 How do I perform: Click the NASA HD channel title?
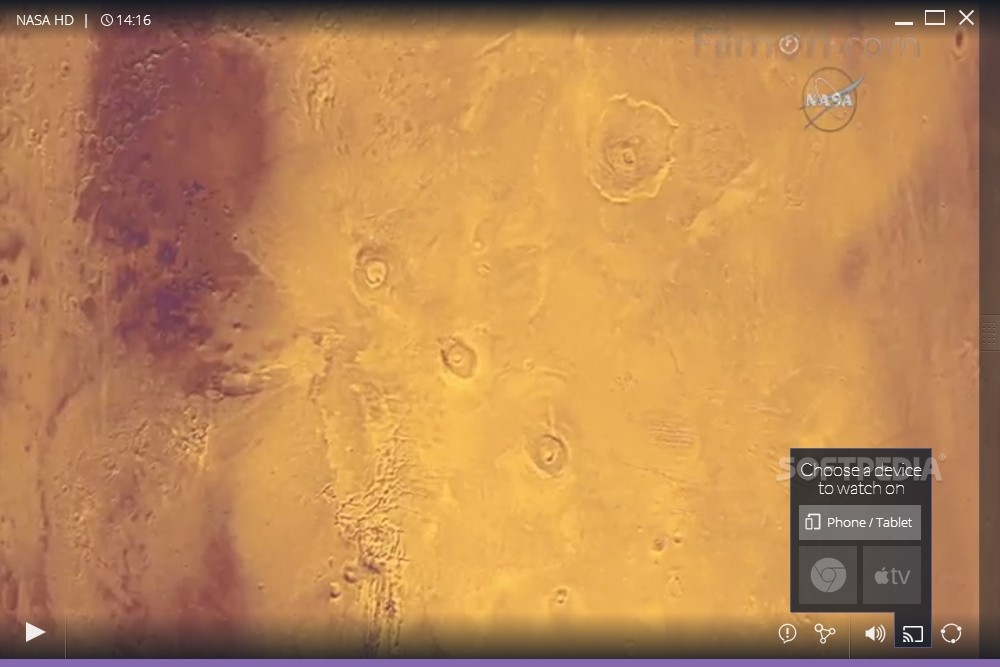[45, 20]
